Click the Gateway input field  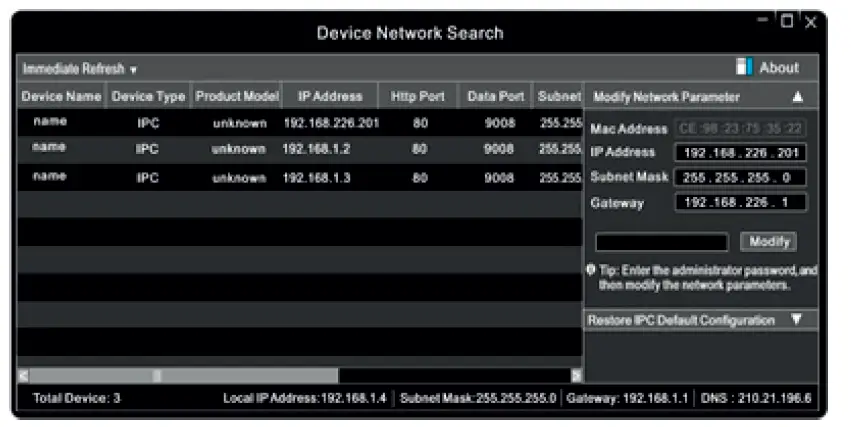(x=740, y=202)
